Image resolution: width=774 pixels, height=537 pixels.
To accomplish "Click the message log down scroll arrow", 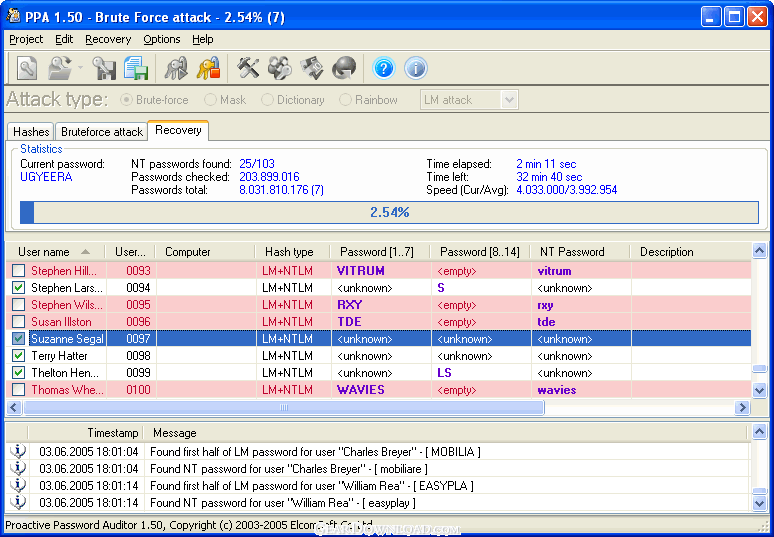I will coord(759,503).
